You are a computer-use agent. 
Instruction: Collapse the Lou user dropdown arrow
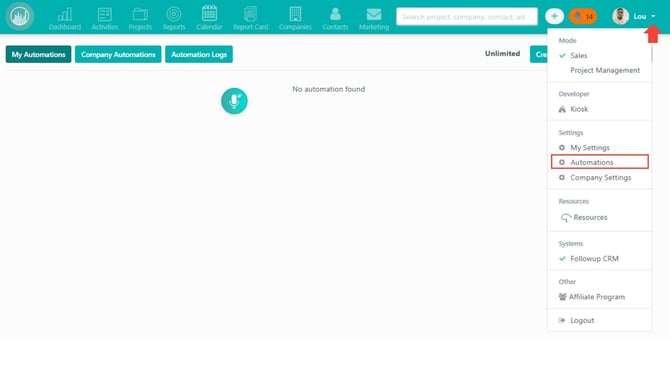[653, 16]
